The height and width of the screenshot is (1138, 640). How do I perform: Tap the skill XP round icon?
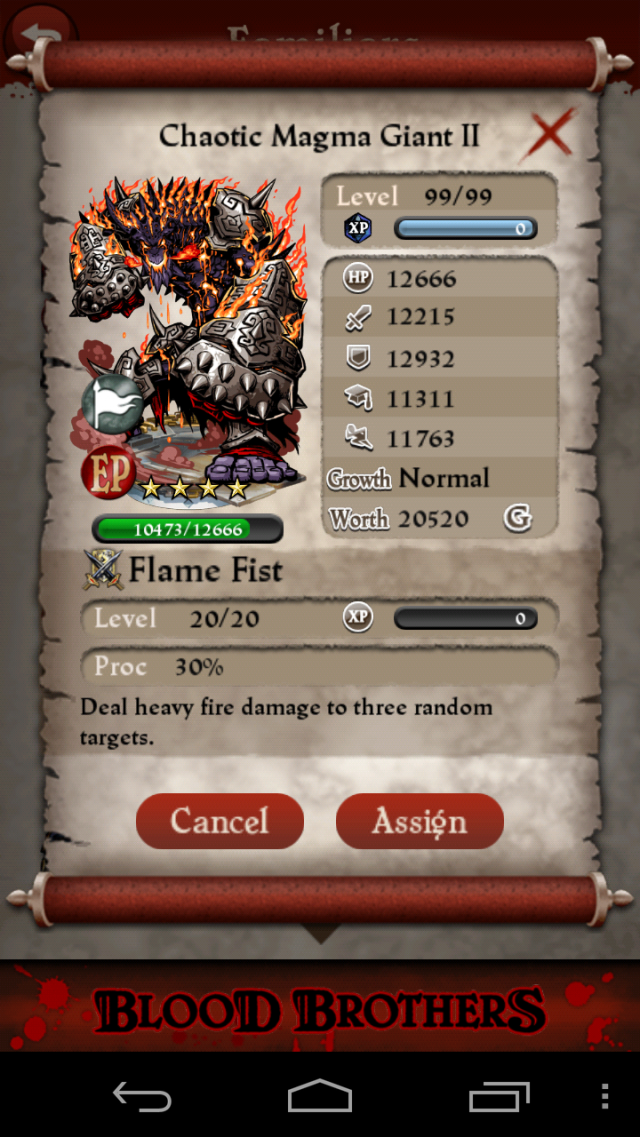click(x=357, y=618)
